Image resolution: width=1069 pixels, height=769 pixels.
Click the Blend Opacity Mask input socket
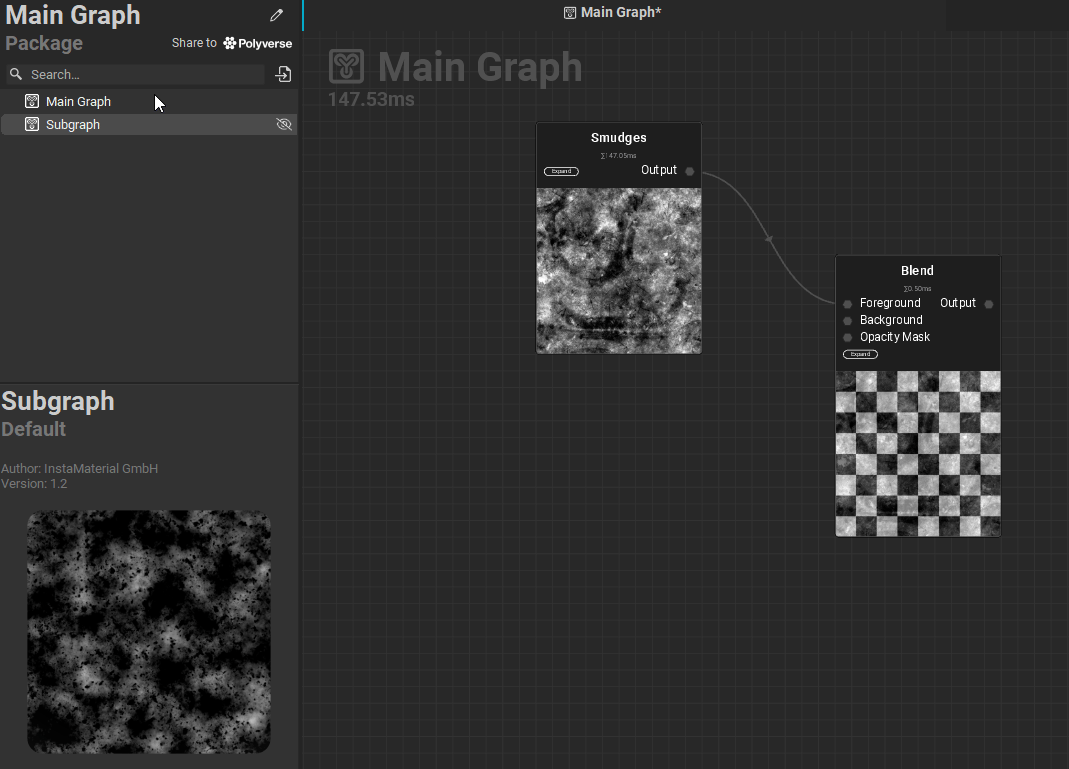click(x=847, y=337)
